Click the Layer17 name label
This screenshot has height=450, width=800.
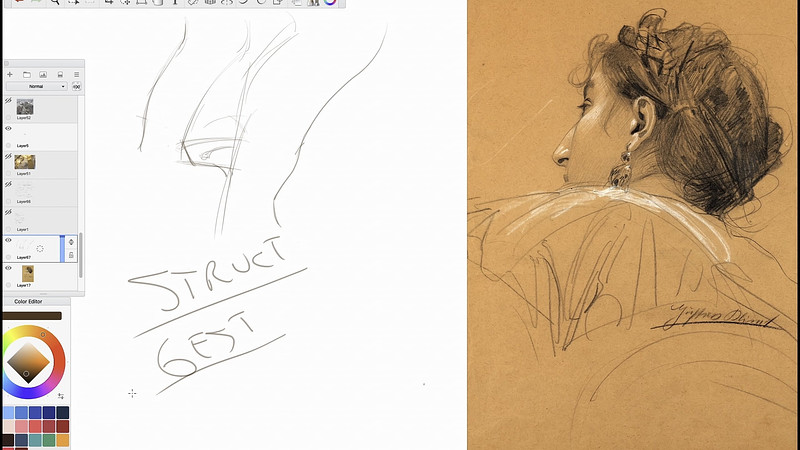(x=23, y=286)
